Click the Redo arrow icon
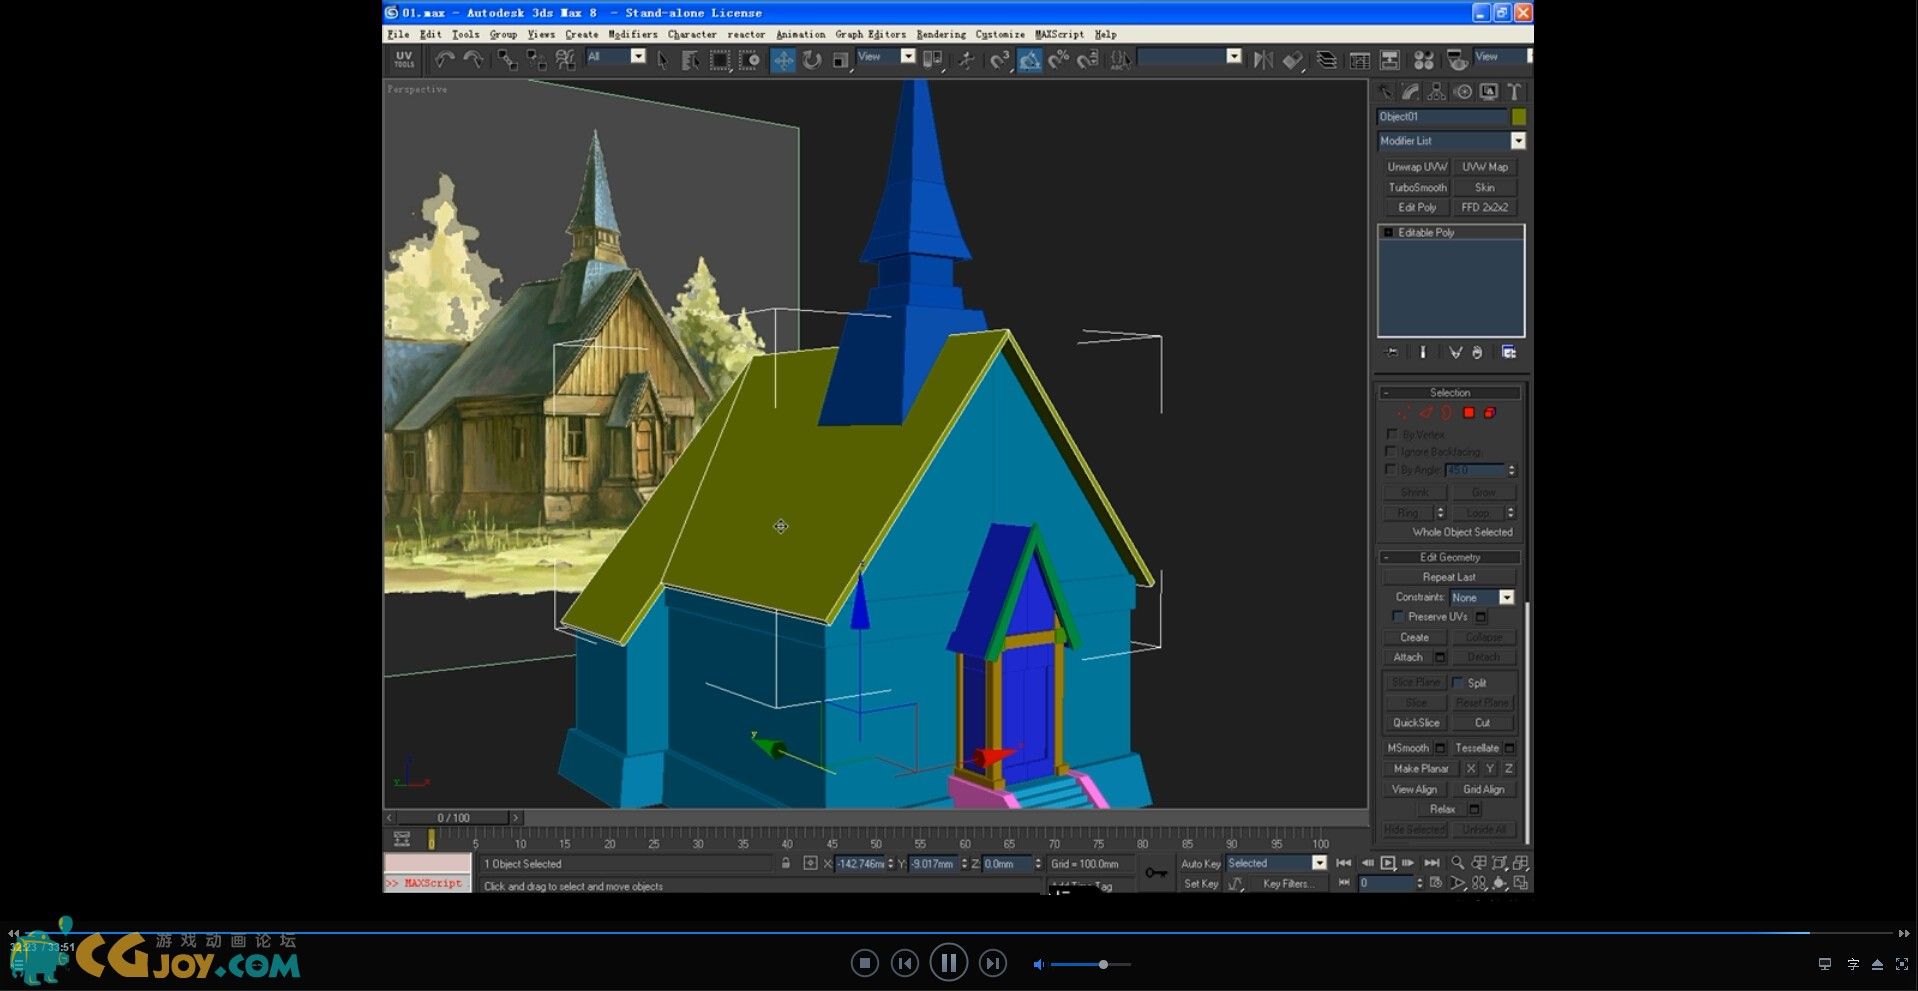1918x991 pixels. point(473,60)
